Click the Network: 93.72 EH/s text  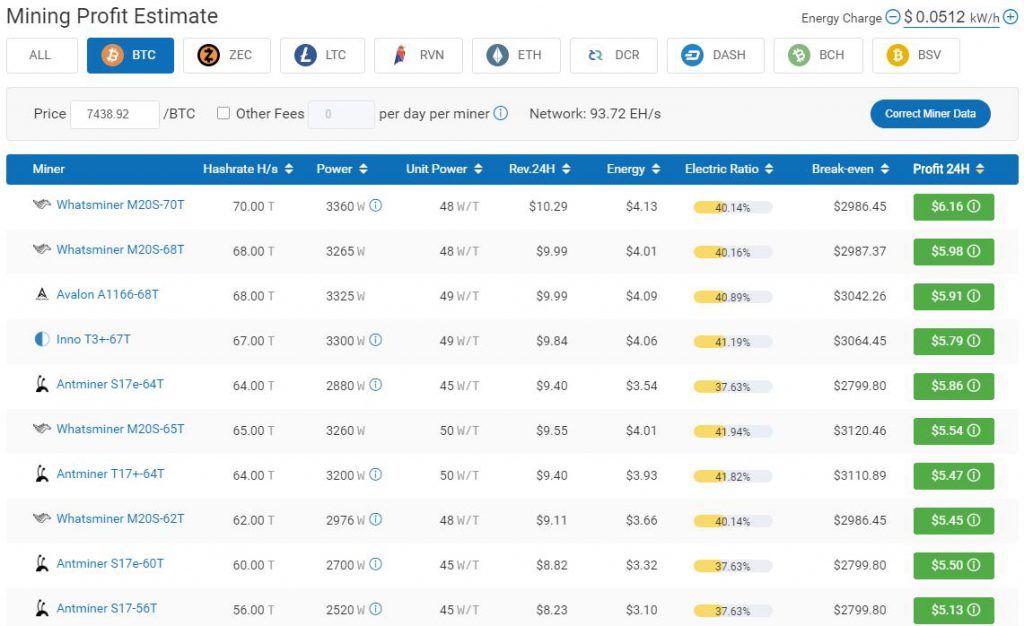(595, 114)
